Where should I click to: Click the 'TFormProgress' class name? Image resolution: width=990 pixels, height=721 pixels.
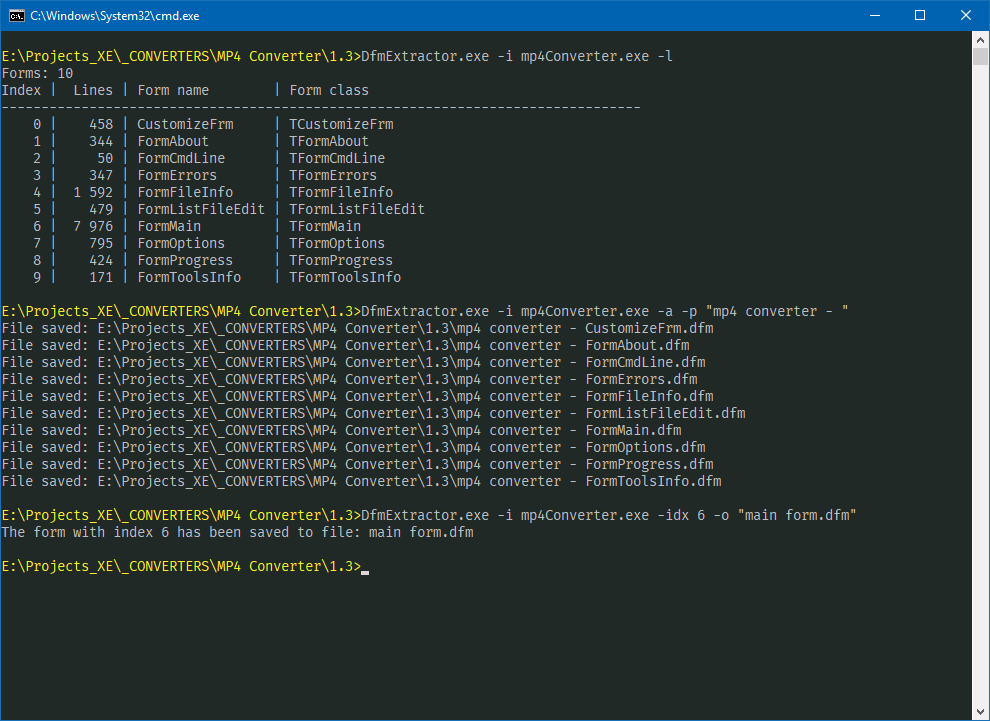(342, 261)
